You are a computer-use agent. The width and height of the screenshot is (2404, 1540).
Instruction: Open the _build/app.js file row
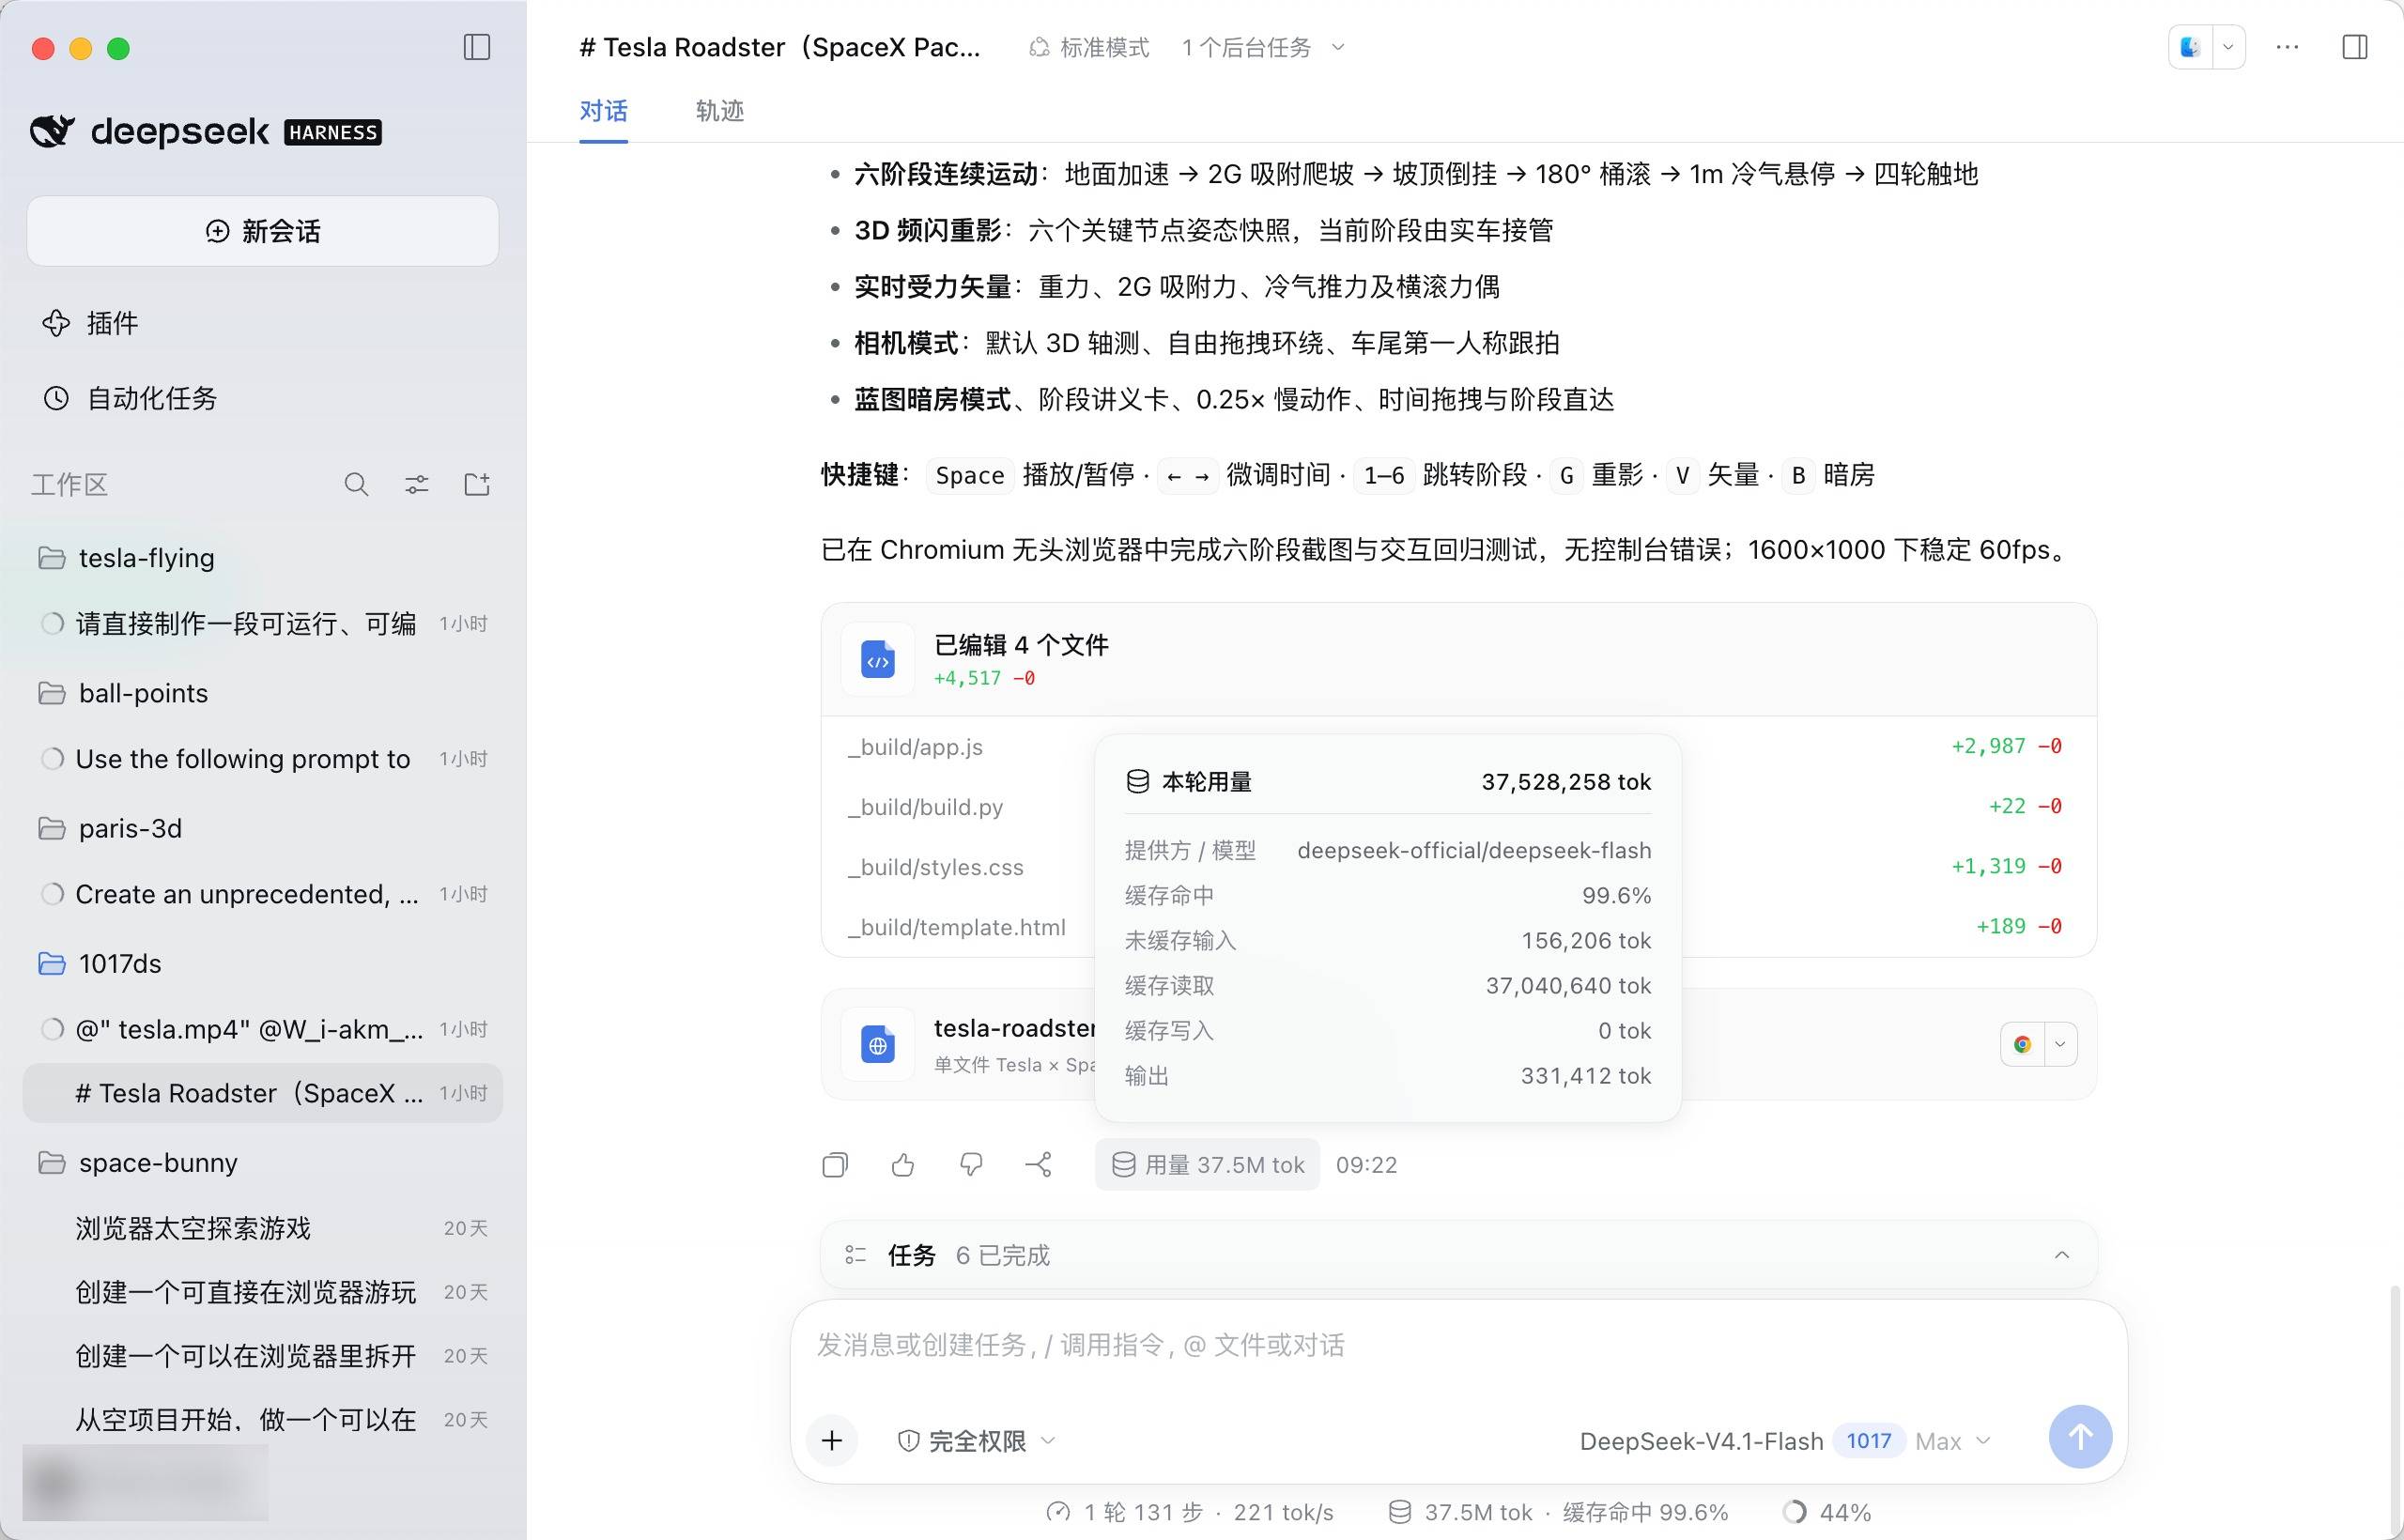click(x=1458, y=746)
